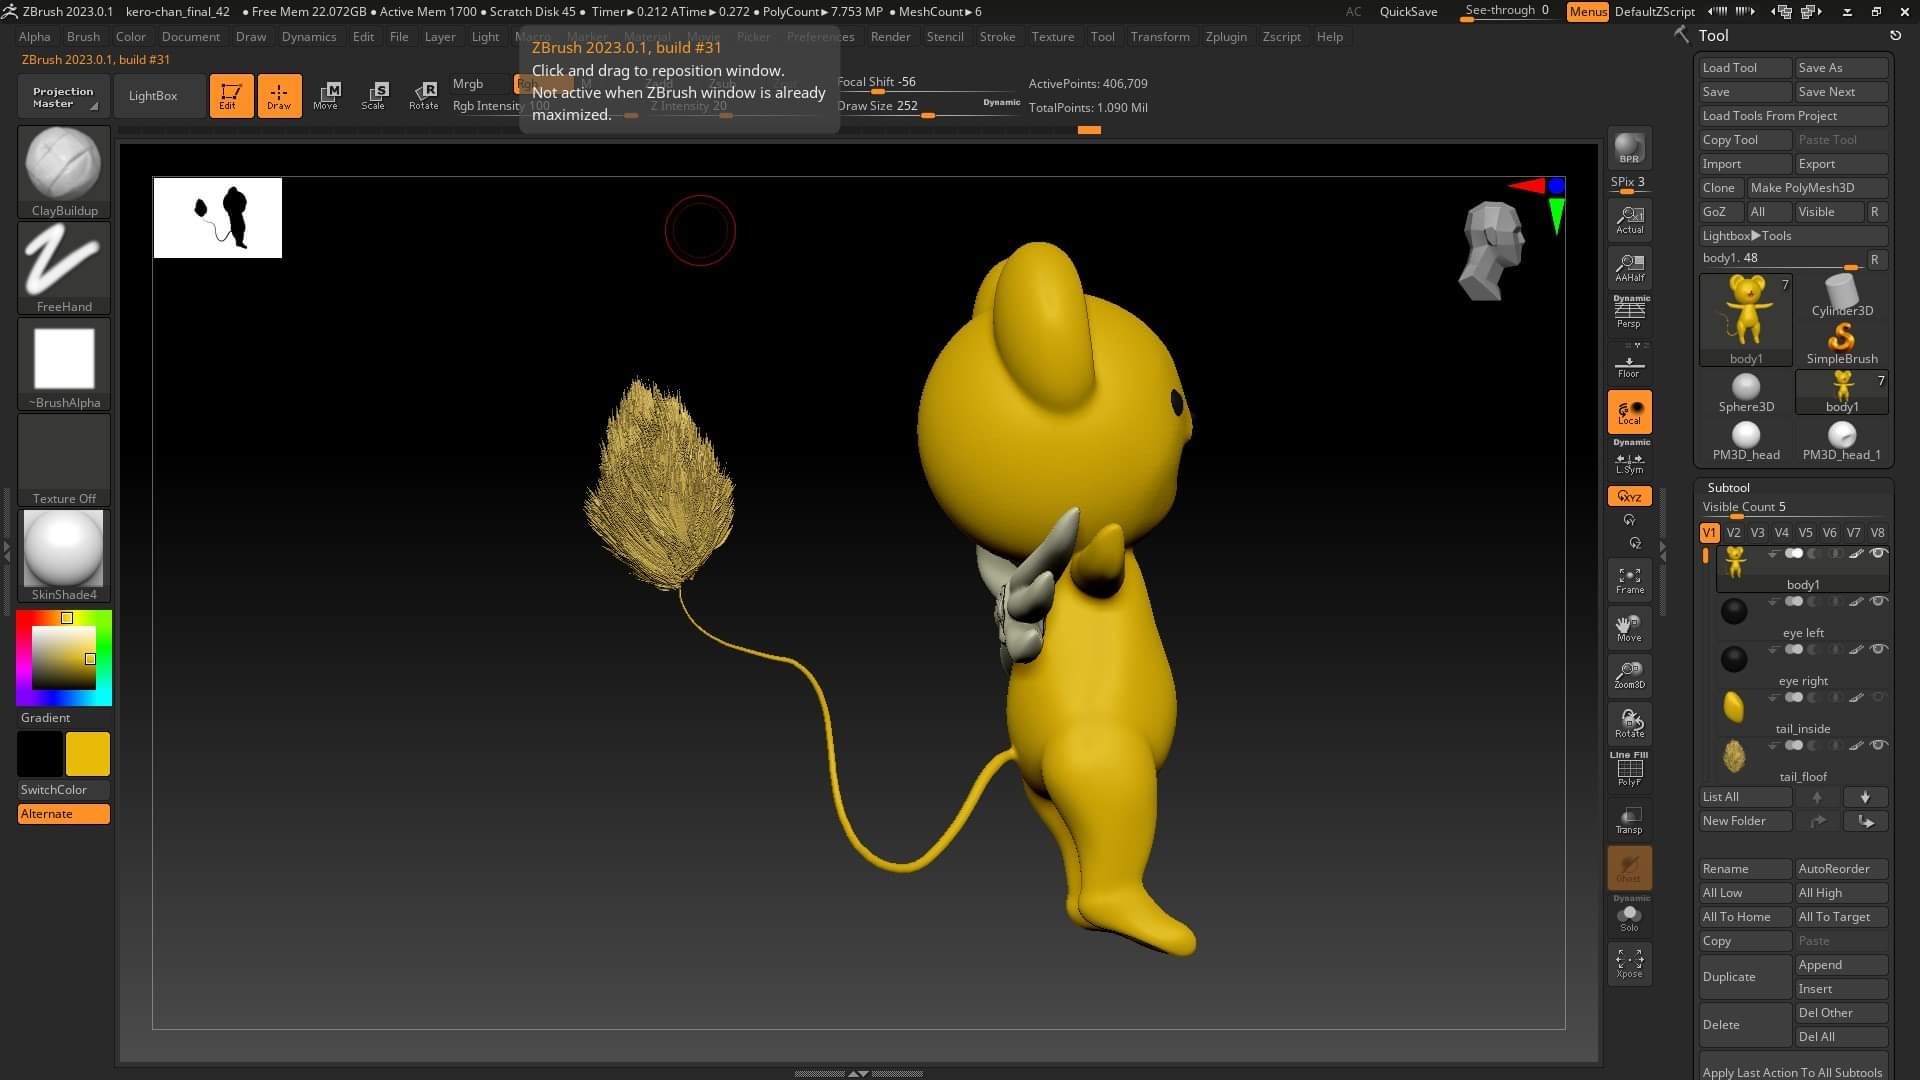Click the Frame view icon
This screenshot has width=1920, height=1080.
(x=1629, y=580)
